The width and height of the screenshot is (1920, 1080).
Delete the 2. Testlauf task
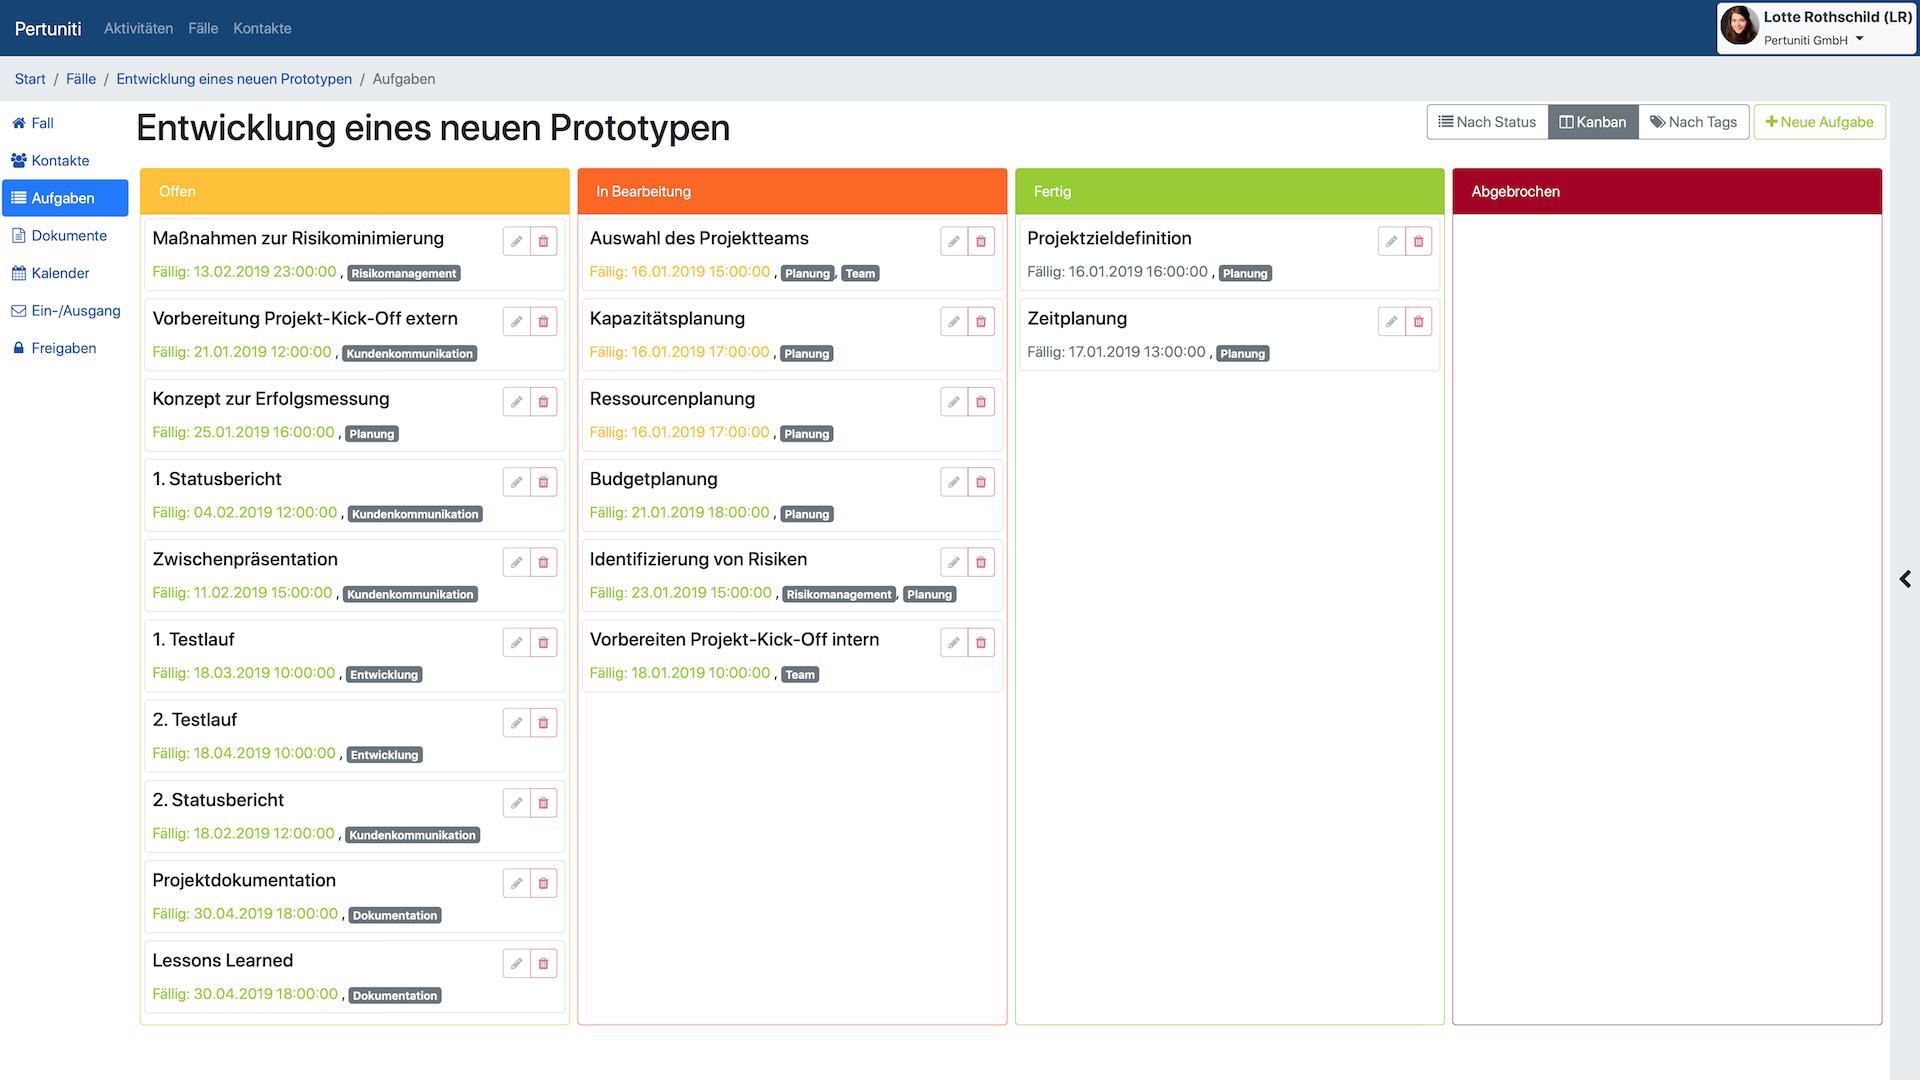coord(543,723)
